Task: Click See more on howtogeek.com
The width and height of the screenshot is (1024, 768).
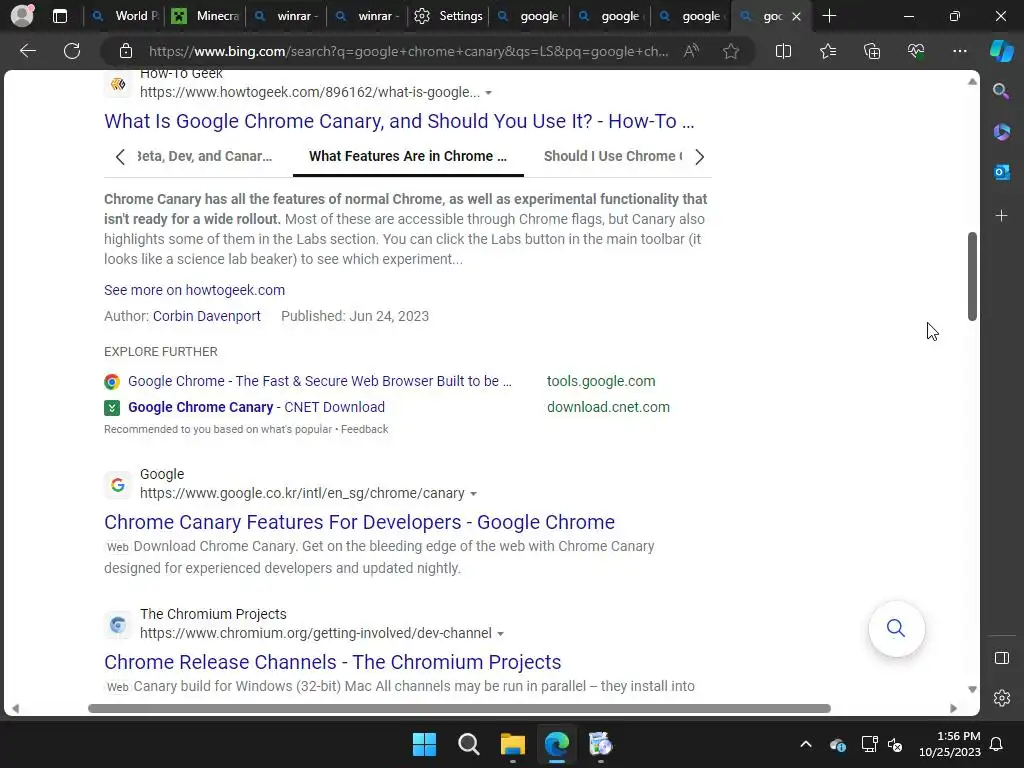Action: pos(195,290)
